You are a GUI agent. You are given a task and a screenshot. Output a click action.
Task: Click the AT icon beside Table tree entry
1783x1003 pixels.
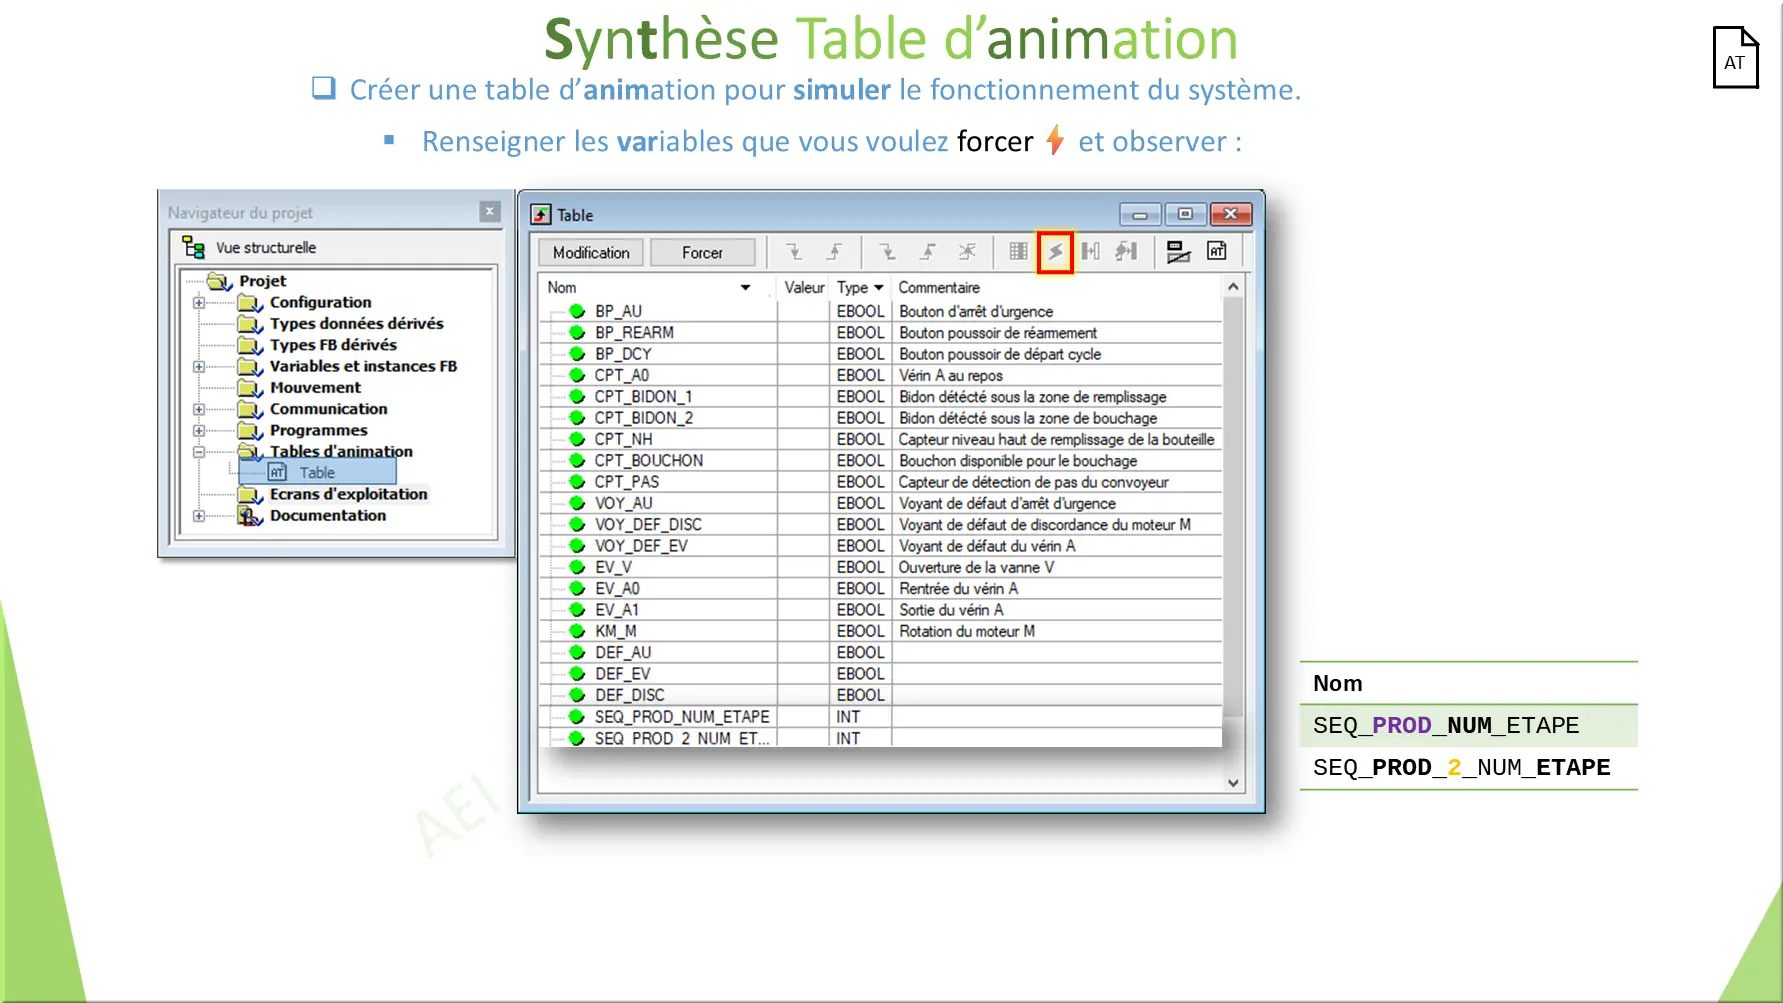click(x=277, y=472)
